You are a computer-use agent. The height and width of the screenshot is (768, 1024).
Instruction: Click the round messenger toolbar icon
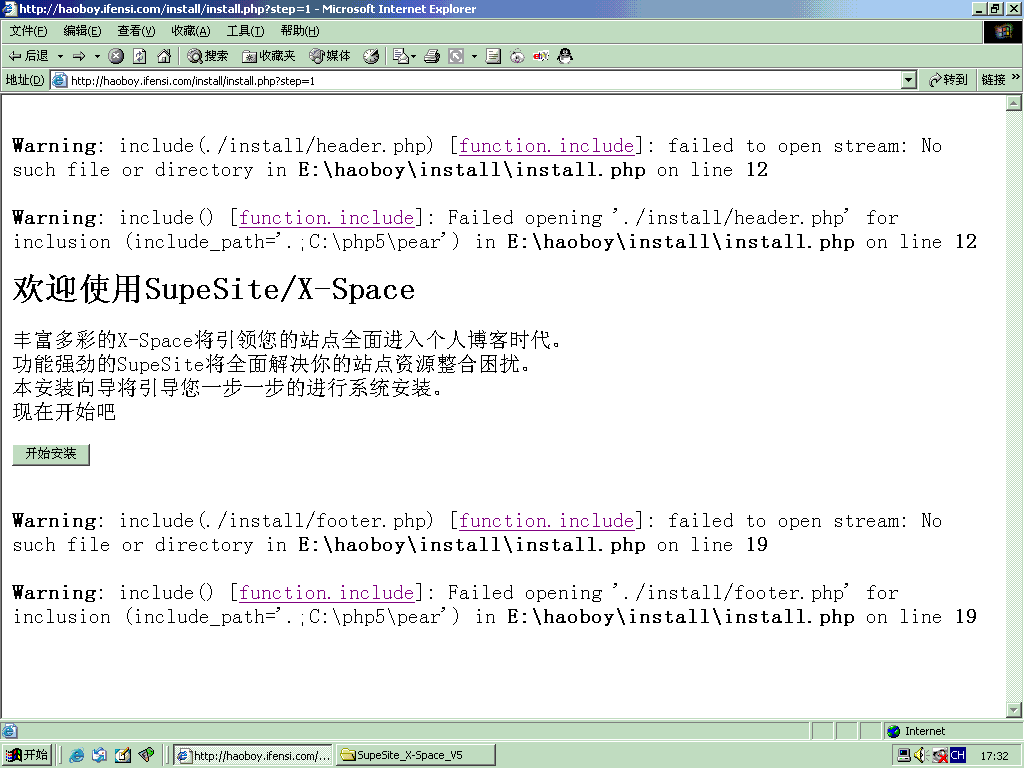point(517,56)
